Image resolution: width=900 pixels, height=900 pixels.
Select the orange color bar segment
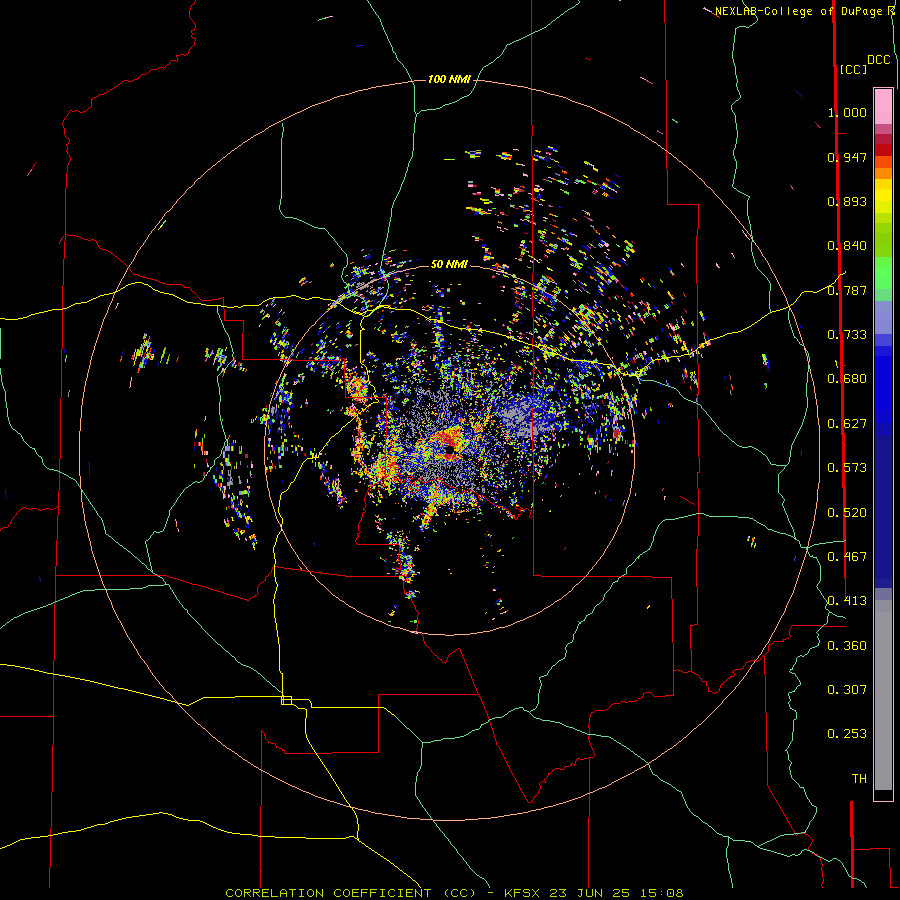pos(883,173)
